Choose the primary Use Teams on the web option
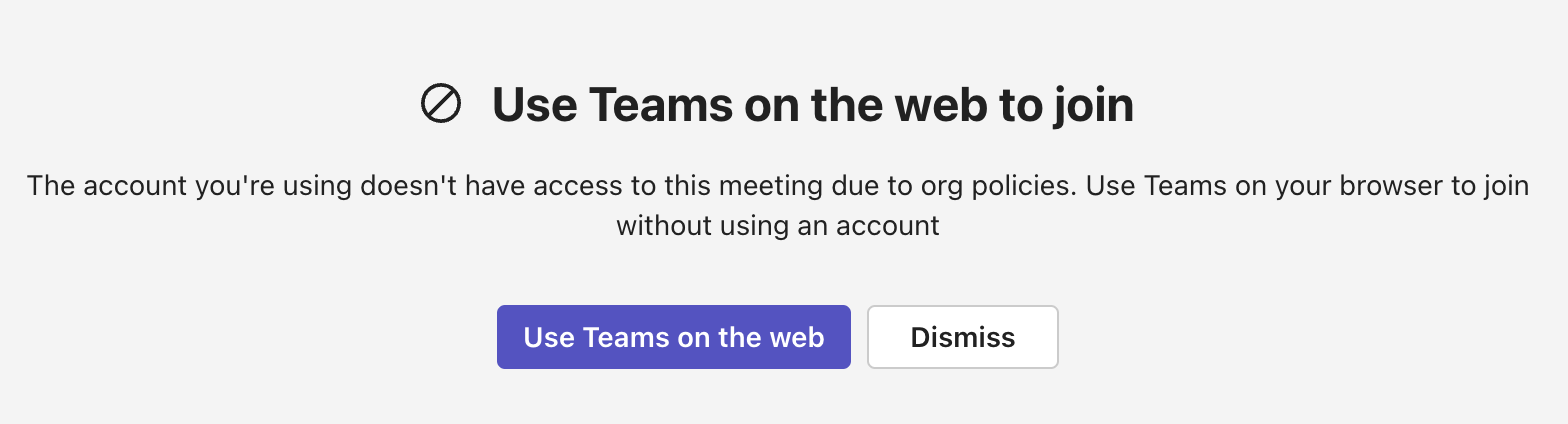Image resolution: width=1568 pixels, height=424 pixels. (673, 337)
